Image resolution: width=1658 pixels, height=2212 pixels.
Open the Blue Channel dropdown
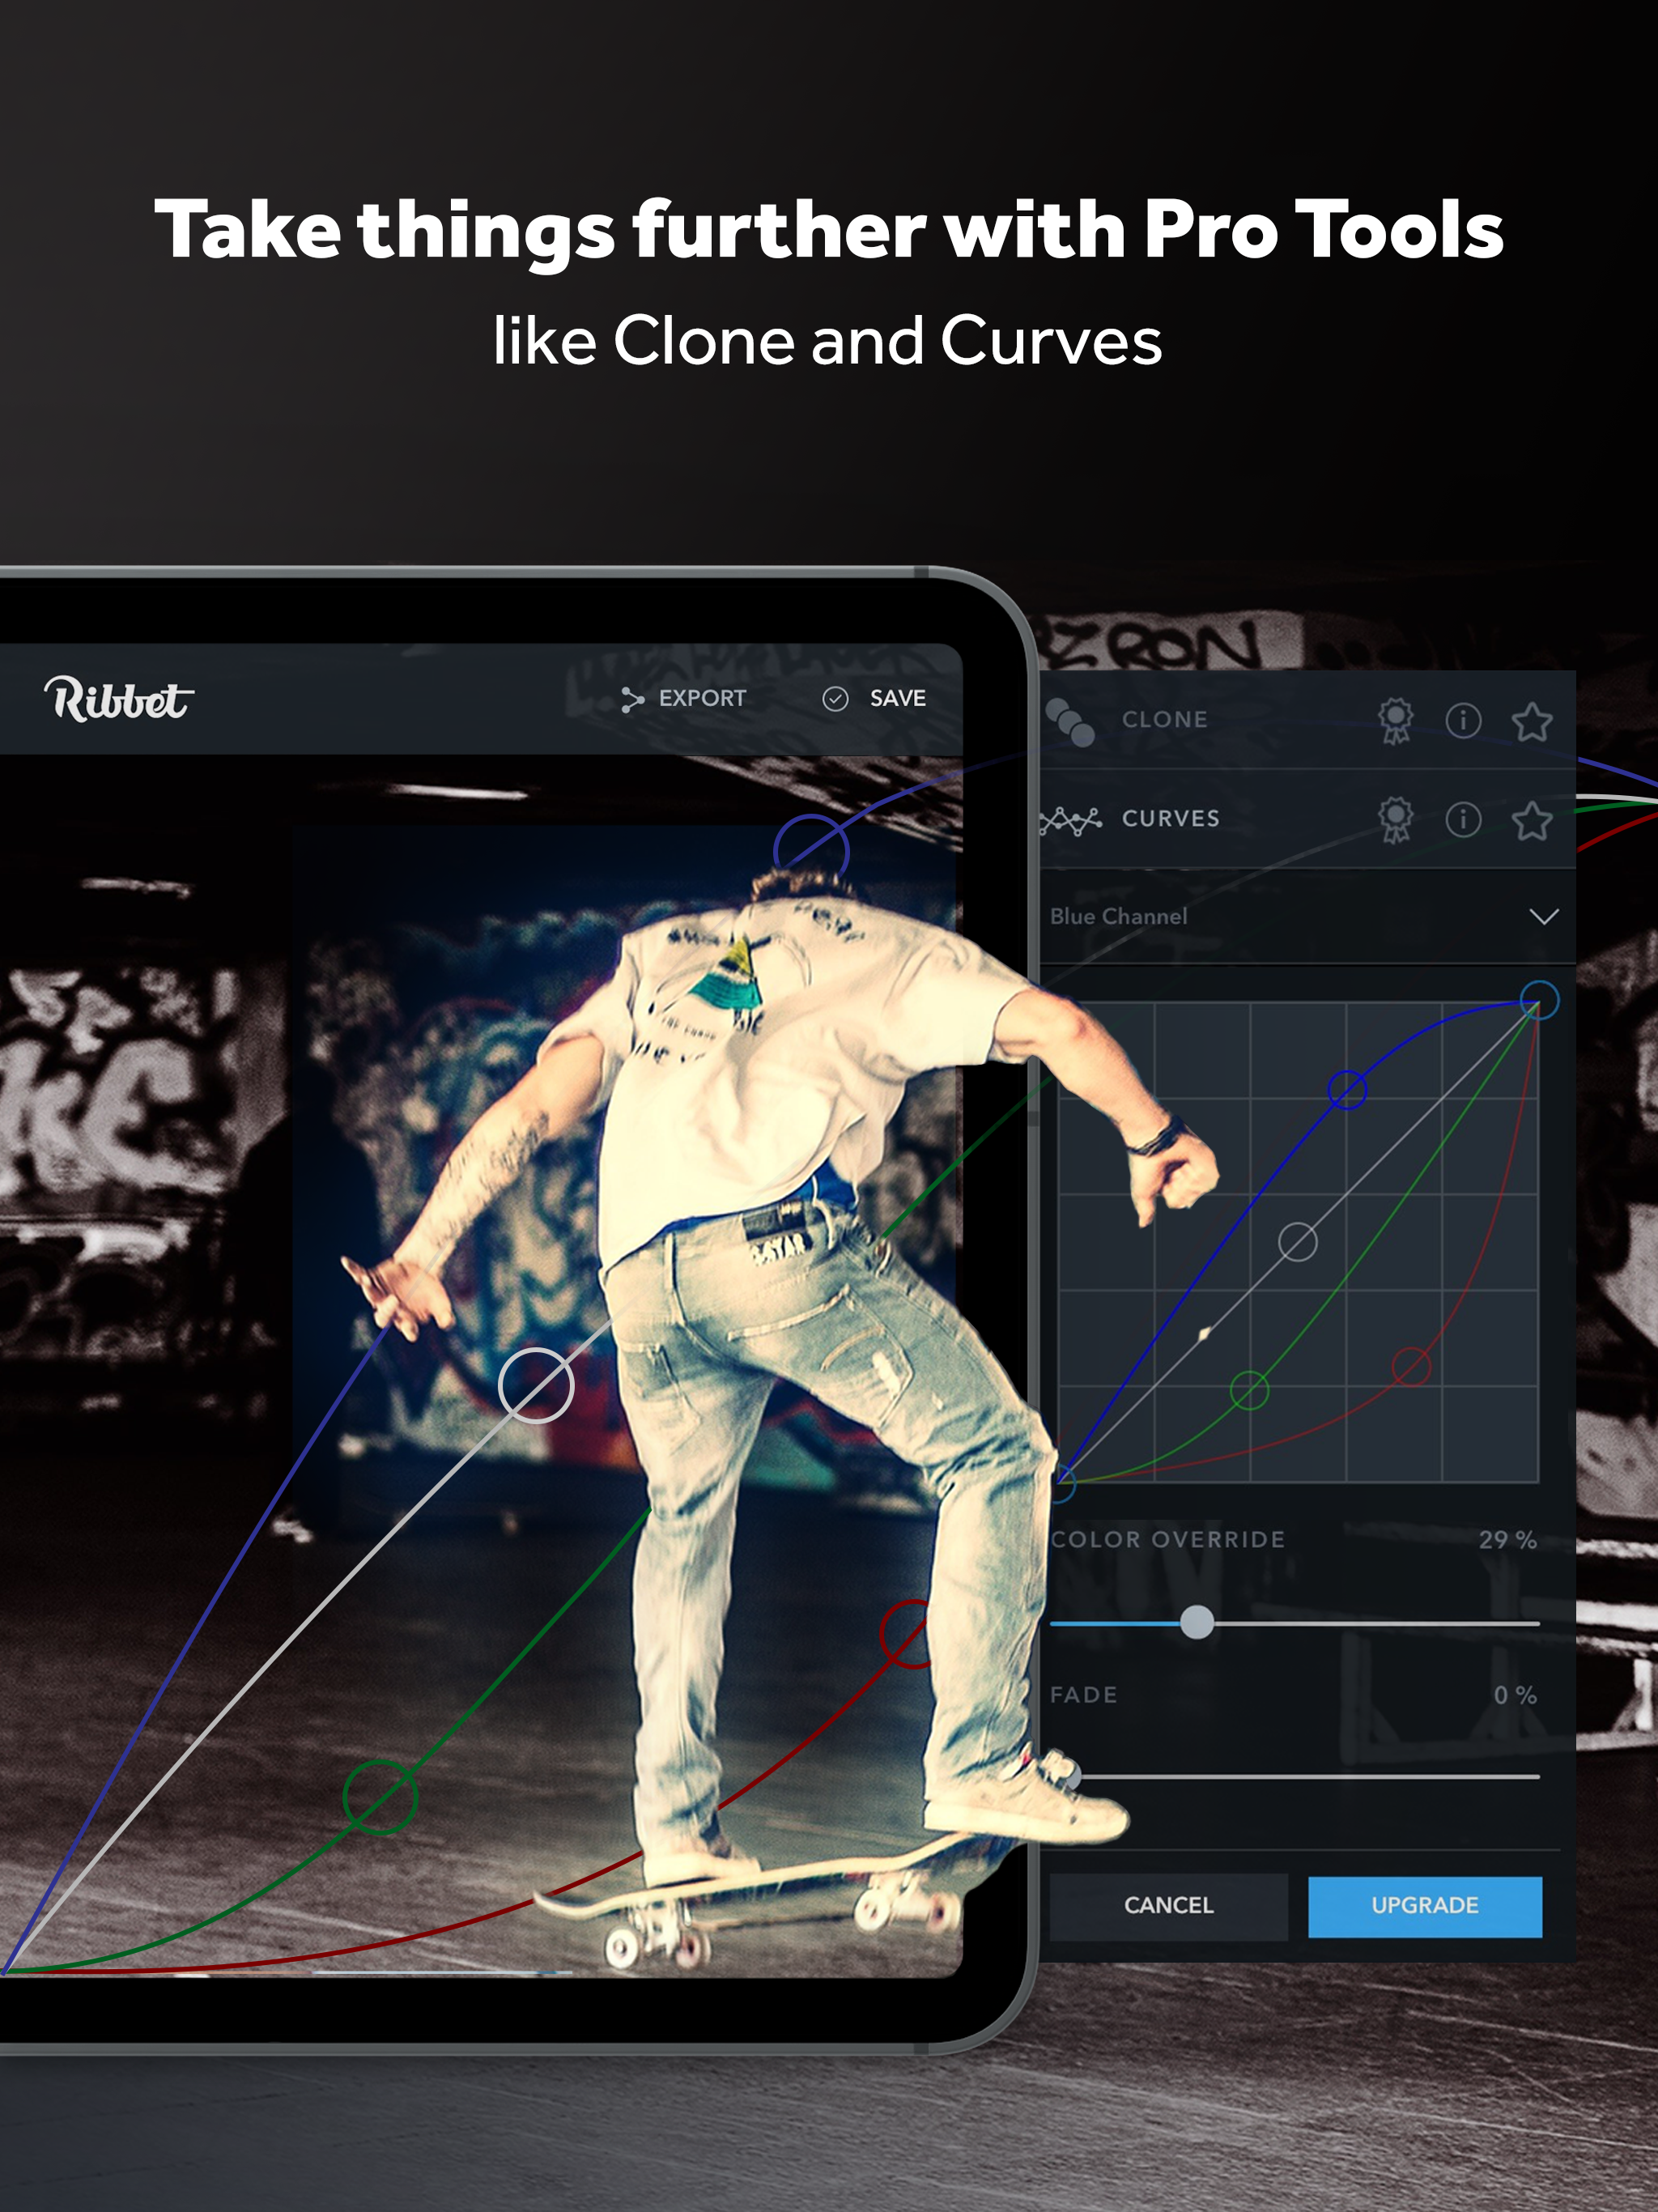(x=1307, y=917)
